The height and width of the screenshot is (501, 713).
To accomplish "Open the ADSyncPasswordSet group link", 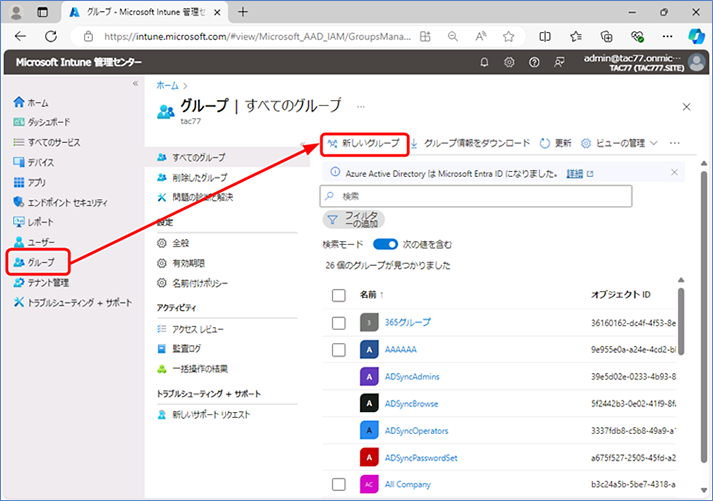I will [x=421, y=458].
